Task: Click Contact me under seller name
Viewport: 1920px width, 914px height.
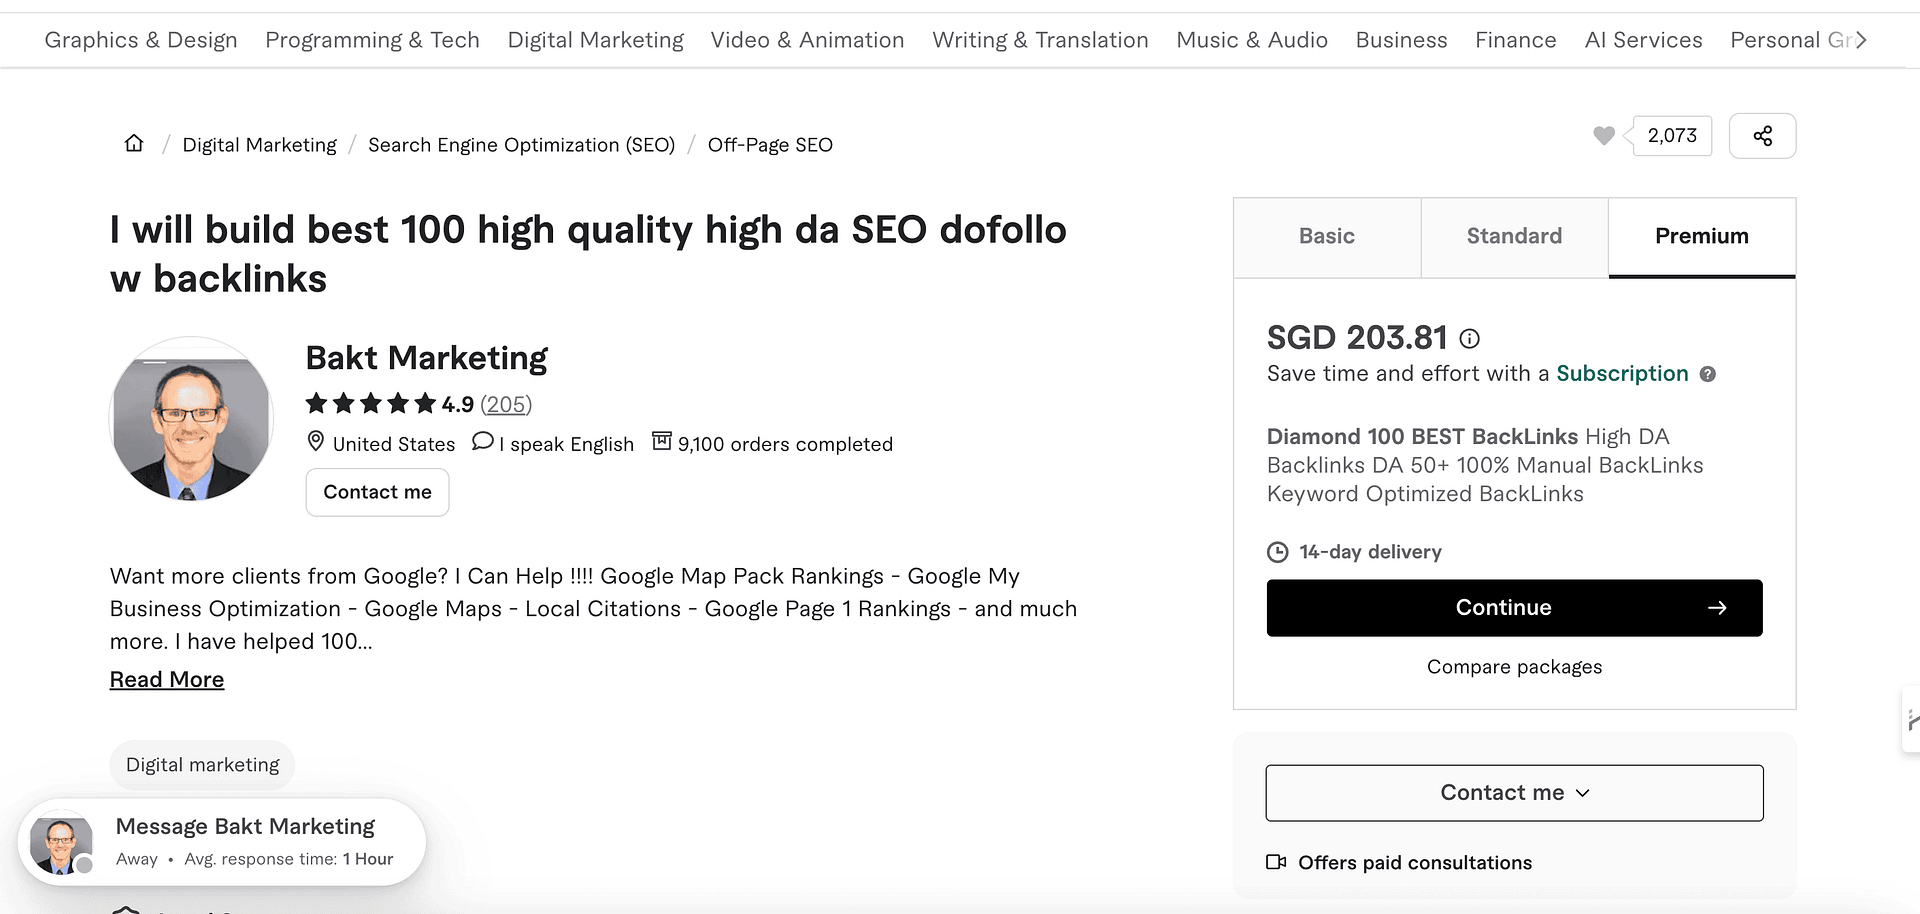Action: (x=377, y=492)
